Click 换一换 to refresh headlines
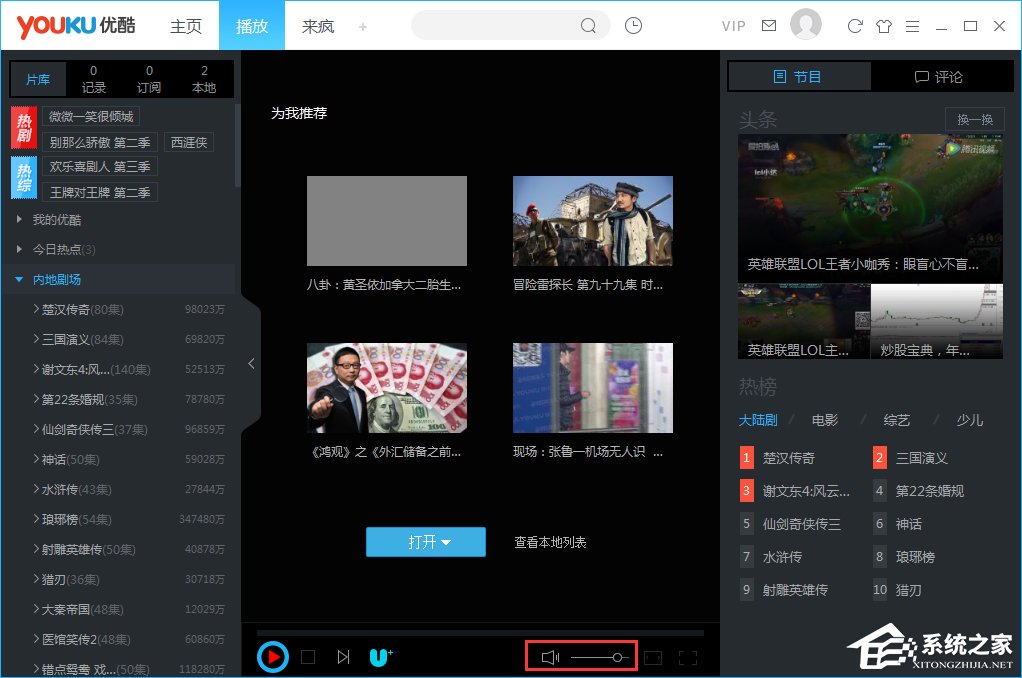This screenshot has height=678, width=1022. coord(974,119)
